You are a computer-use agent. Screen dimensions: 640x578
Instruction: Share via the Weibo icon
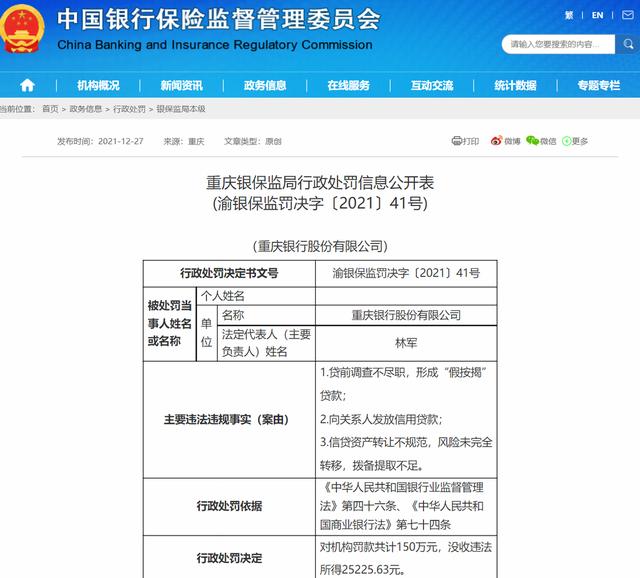[496, 141]
